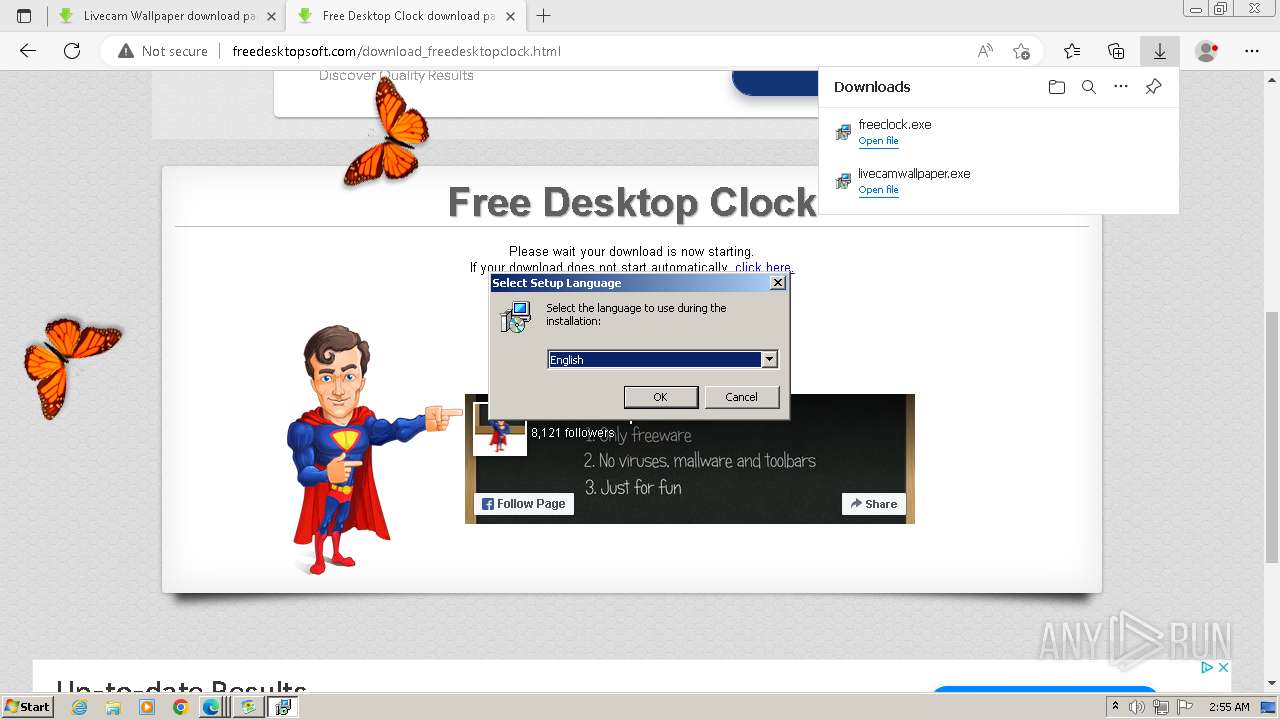Show hidden tray icons arrow
This screenshot has width=1280, height=720.
[1115, 707]
